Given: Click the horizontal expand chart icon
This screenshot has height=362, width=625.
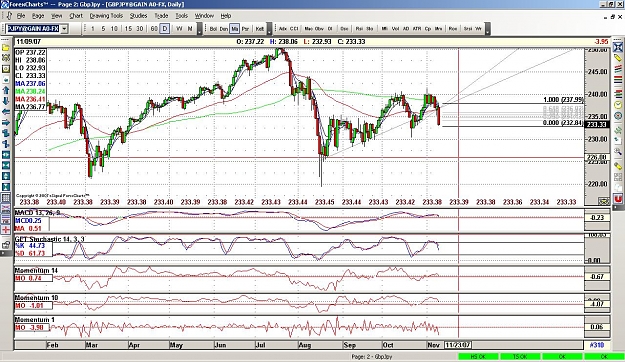Looking at the screenshot, I should pyautogui.click(x=6, y=155).
